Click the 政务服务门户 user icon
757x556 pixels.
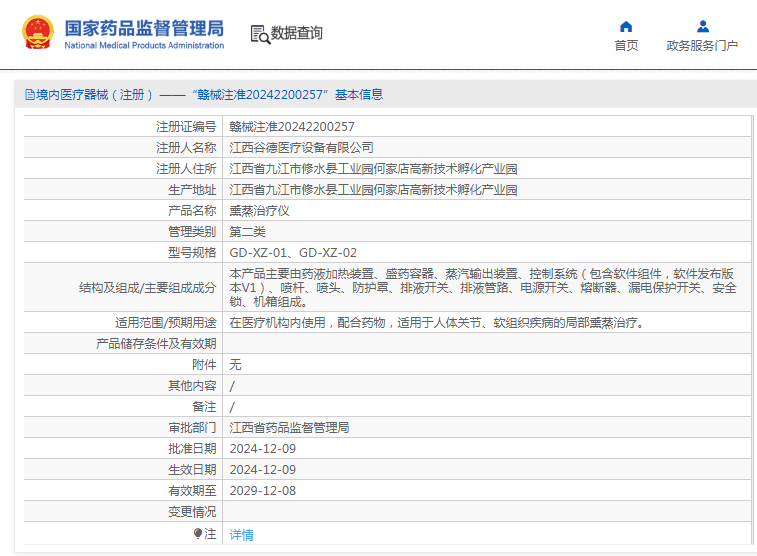(x=703, y=26)
